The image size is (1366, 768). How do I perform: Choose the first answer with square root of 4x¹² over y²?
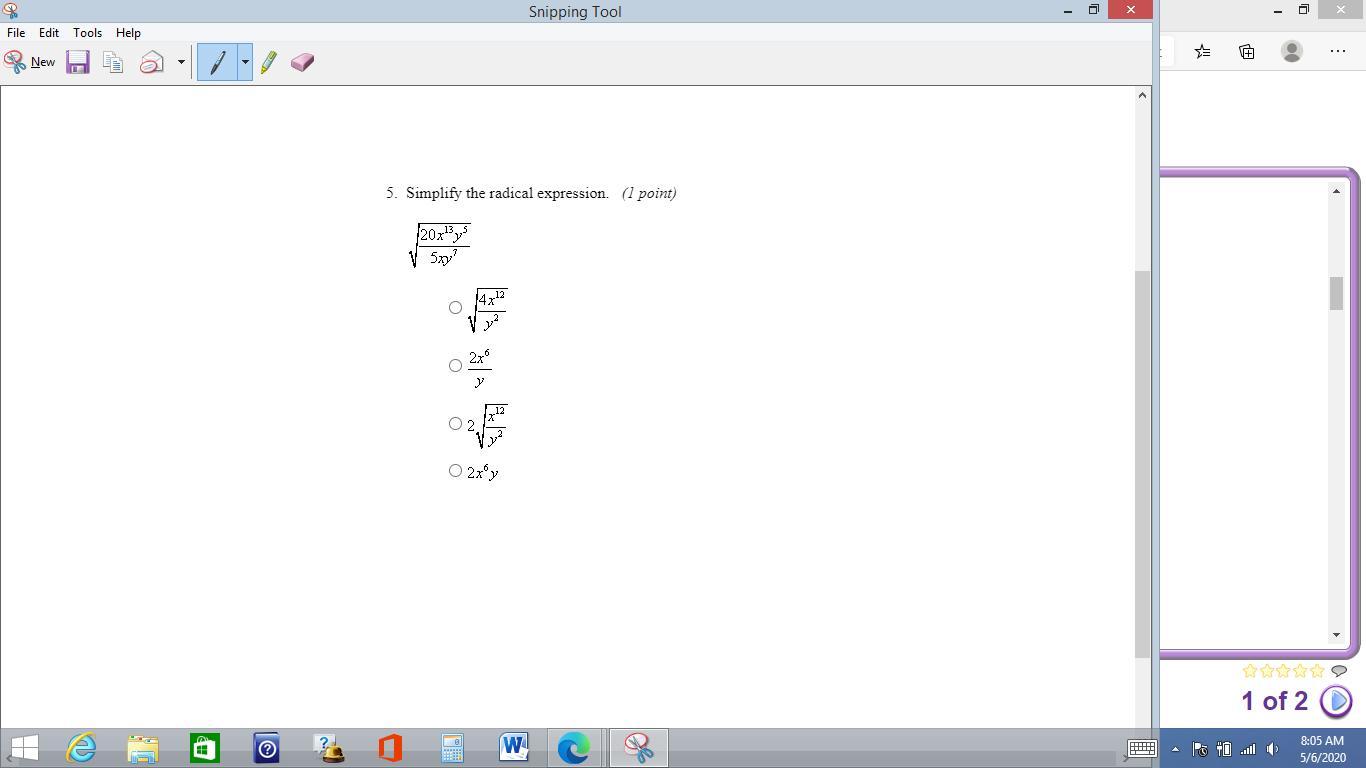[x=455, y=308]
